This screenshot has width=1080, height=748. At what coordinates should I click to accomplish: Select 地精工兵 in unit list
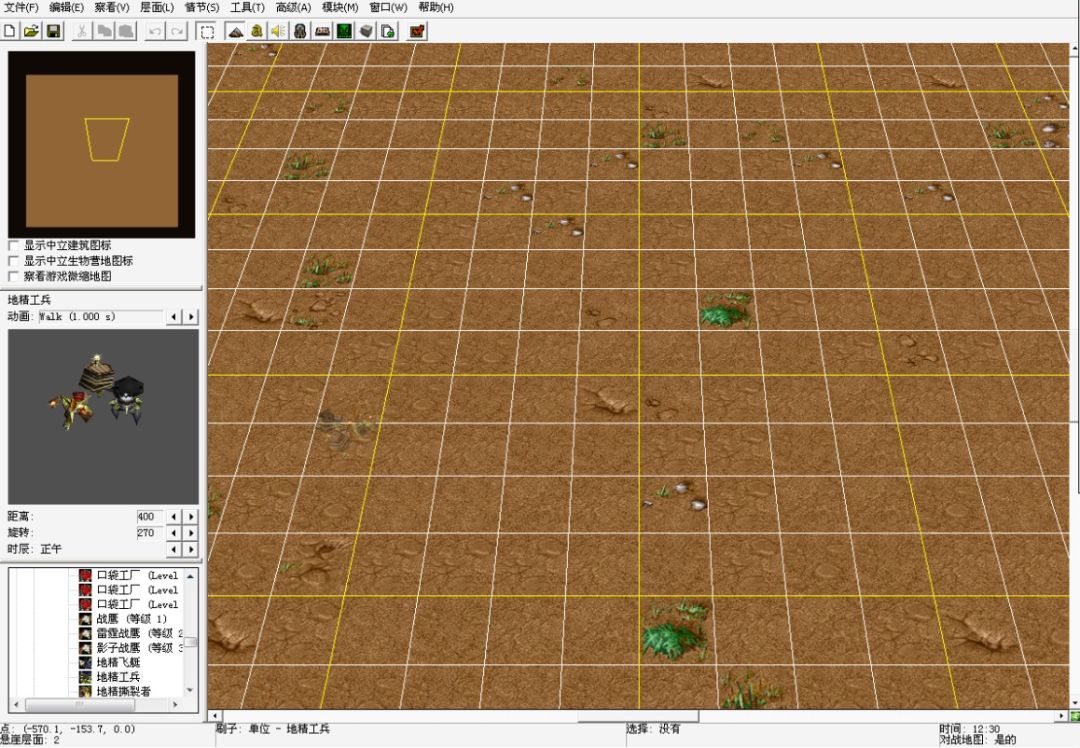pyautogui.click(x=118, y=677)
